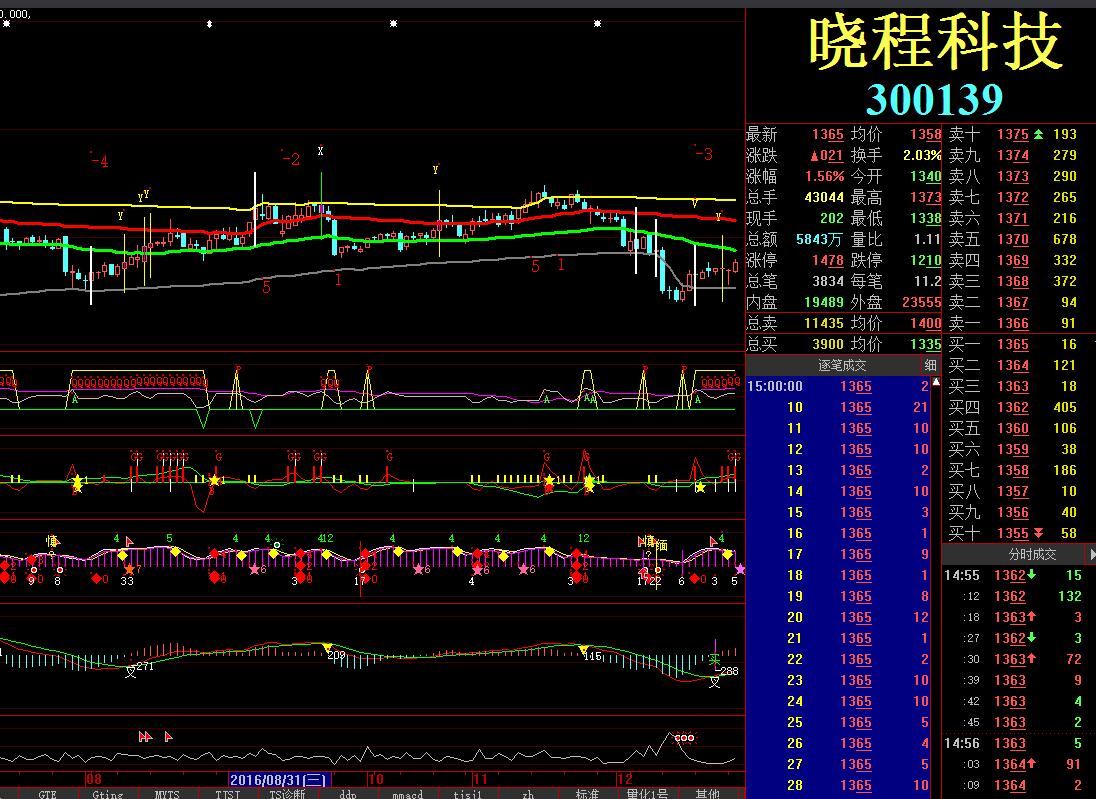Click the 内盘 value 19489
The height and width of the screenshot is (799, 1096).
pos(824,302)
